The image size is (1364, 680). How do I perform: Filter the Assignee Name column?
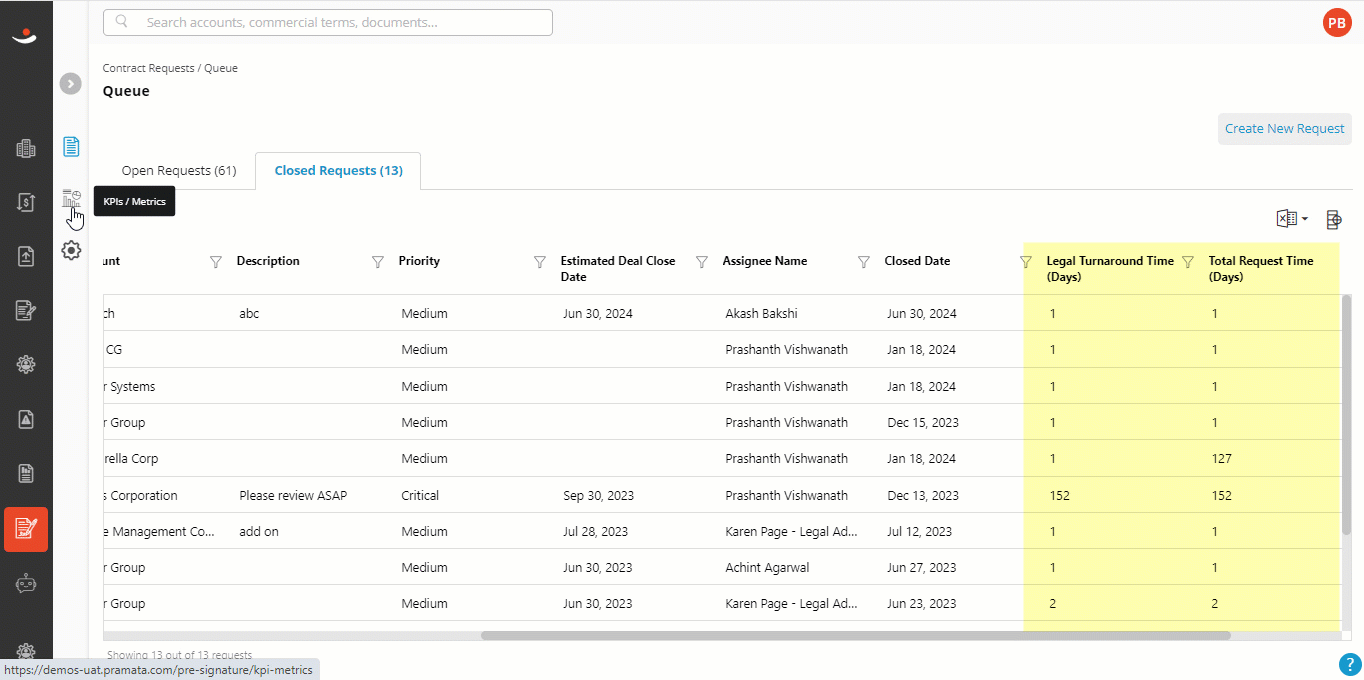point(864,262)
